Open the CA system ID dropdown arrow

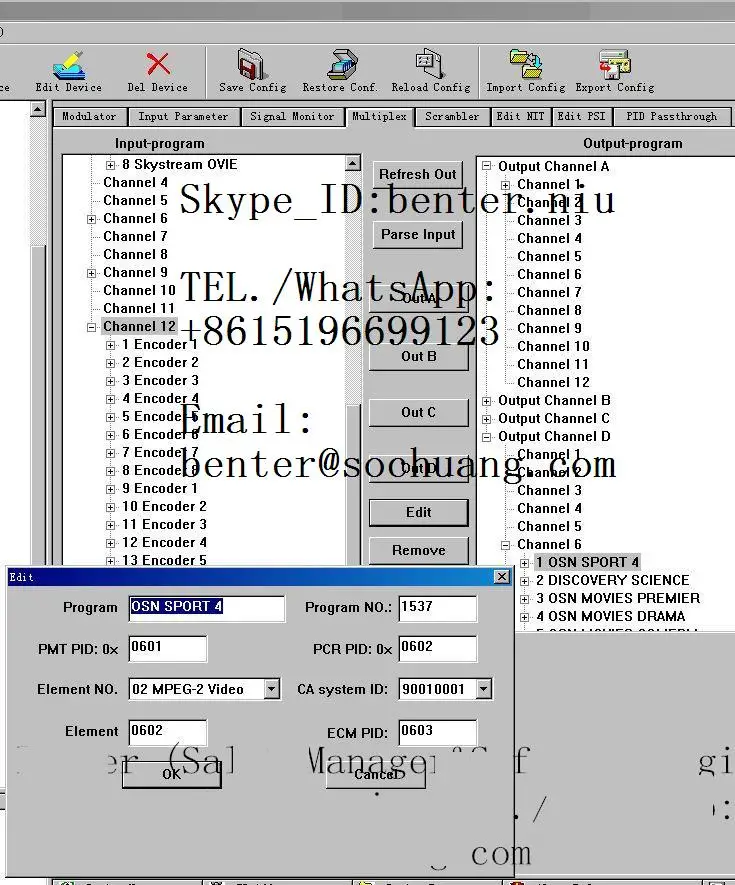pyautogui.click(x=483, y=689)
